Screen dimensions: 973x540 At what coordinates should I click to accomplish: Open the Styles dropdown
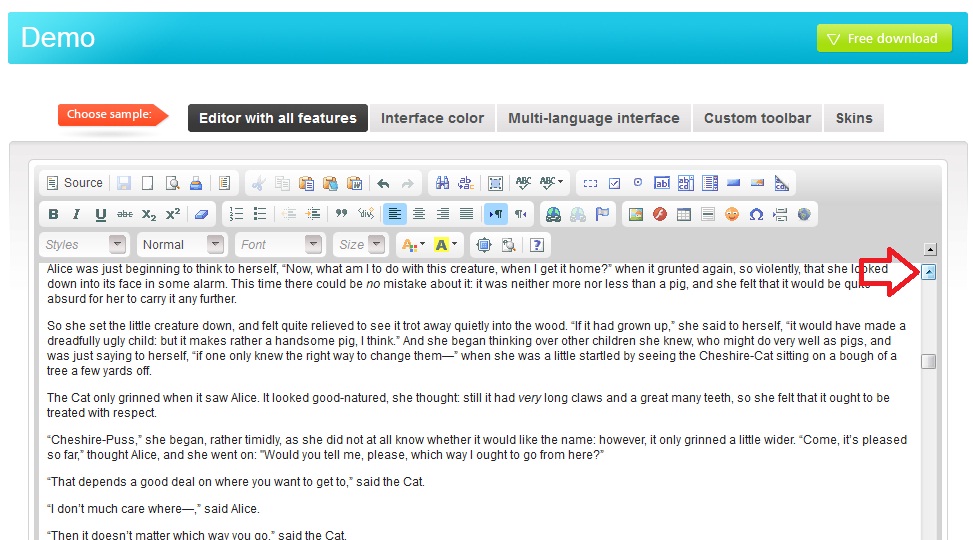(x=86, y=245)
